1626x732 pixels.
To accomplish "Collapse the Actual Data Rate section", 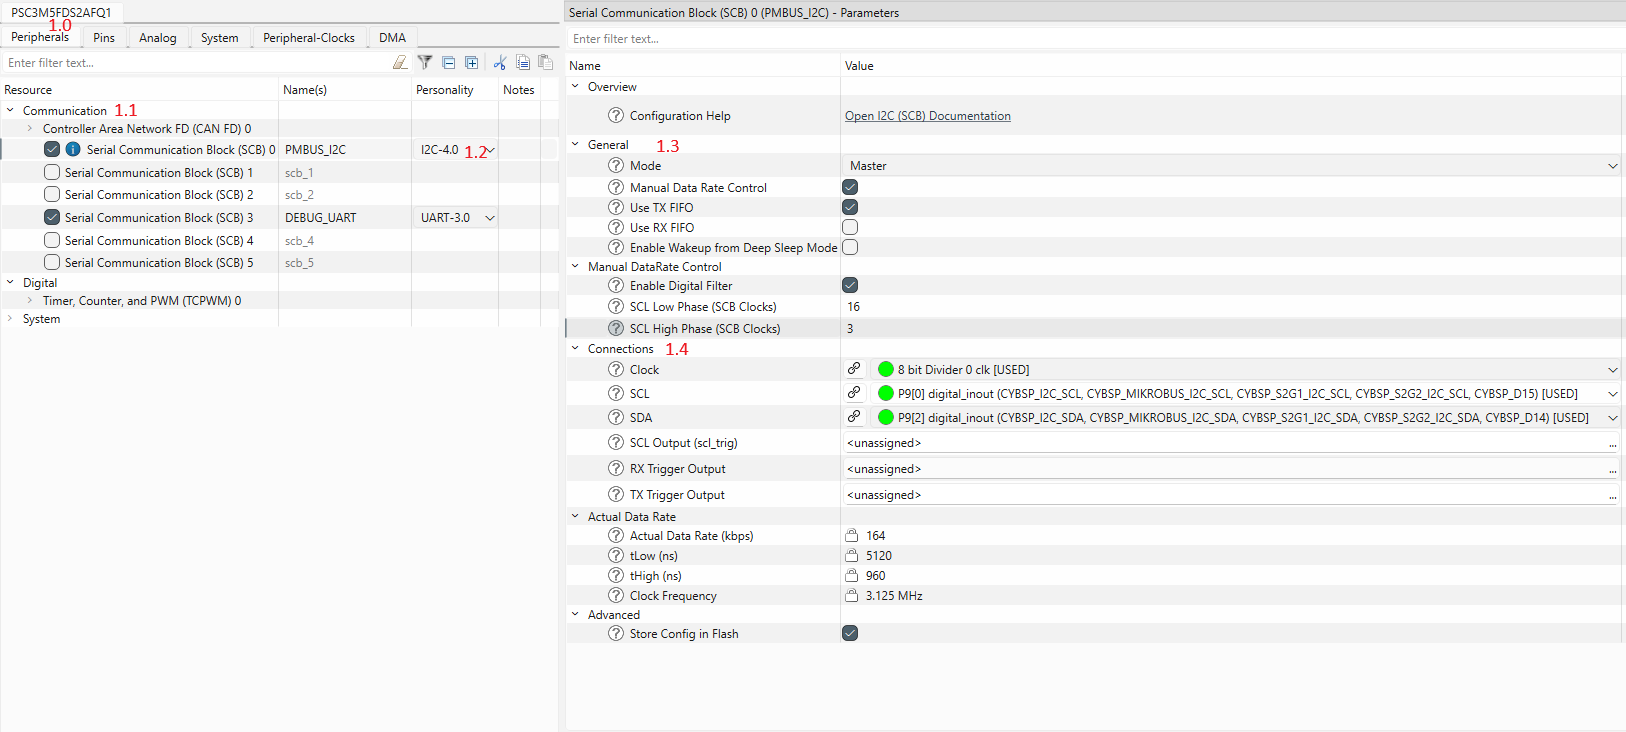I will (x=575, y=516).
